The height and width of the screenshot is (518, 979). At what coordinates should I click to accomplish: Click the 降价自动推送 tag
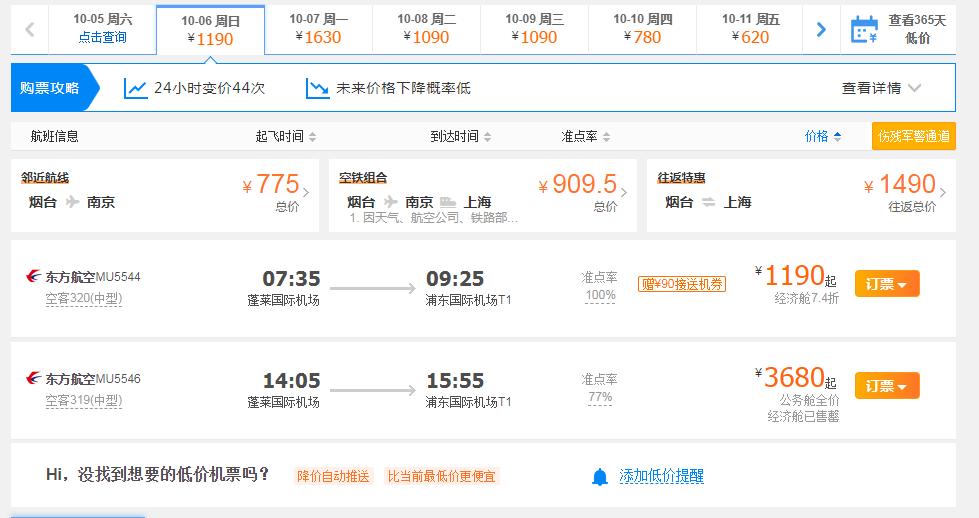pos(333,476)
